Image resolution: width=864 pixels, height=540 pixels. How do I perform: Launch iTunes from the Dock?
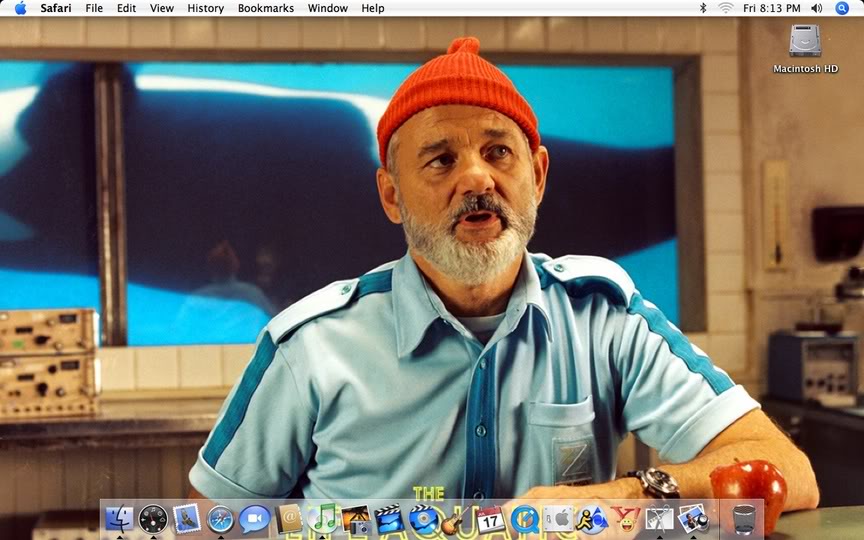pyautogui.click(x=322, y=519)
